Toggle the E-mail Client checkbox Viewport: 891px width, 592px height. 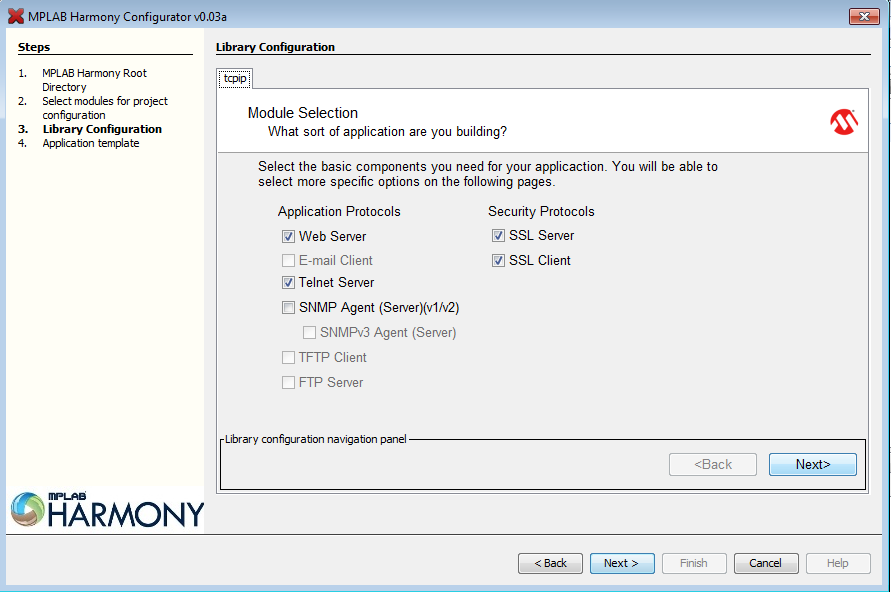tap(289, 260)
